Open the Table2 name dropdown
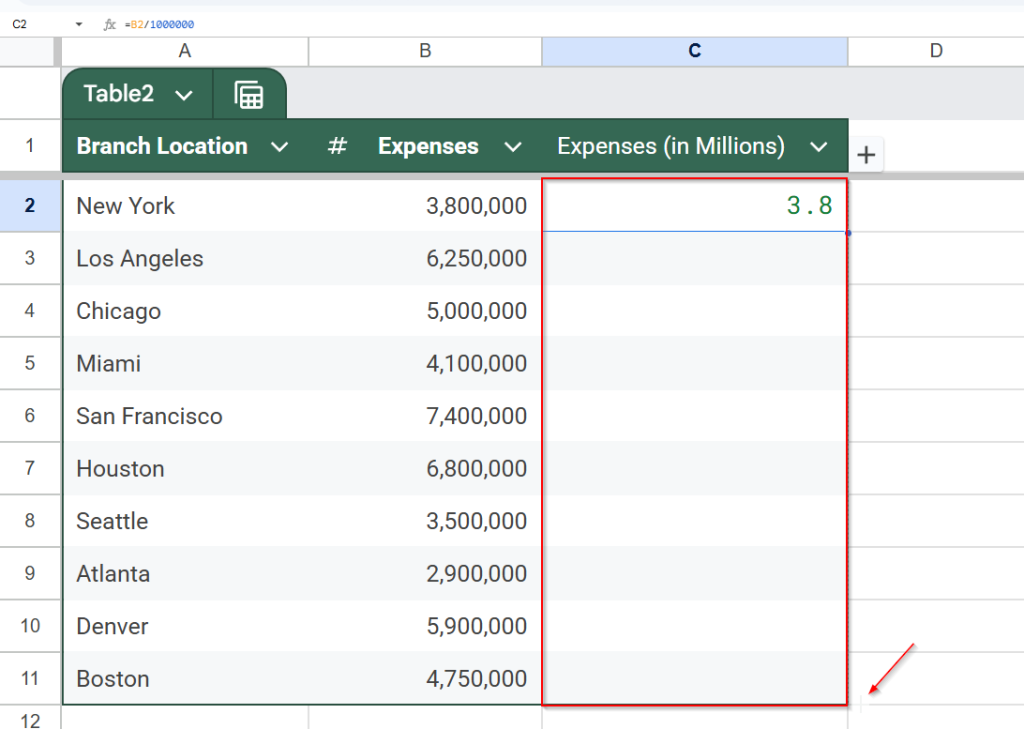Screen dimensions: 1024x729 point(184,95)
